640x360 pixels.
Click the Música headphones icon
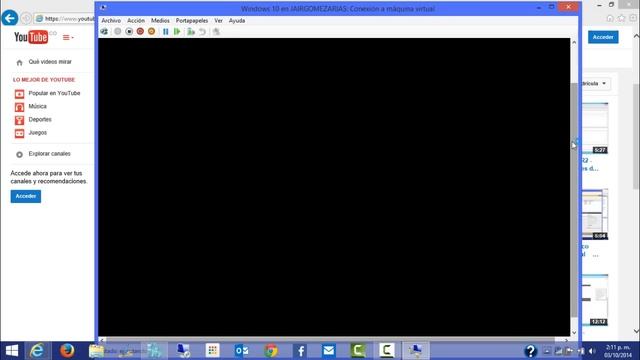(x=19, y=107)
